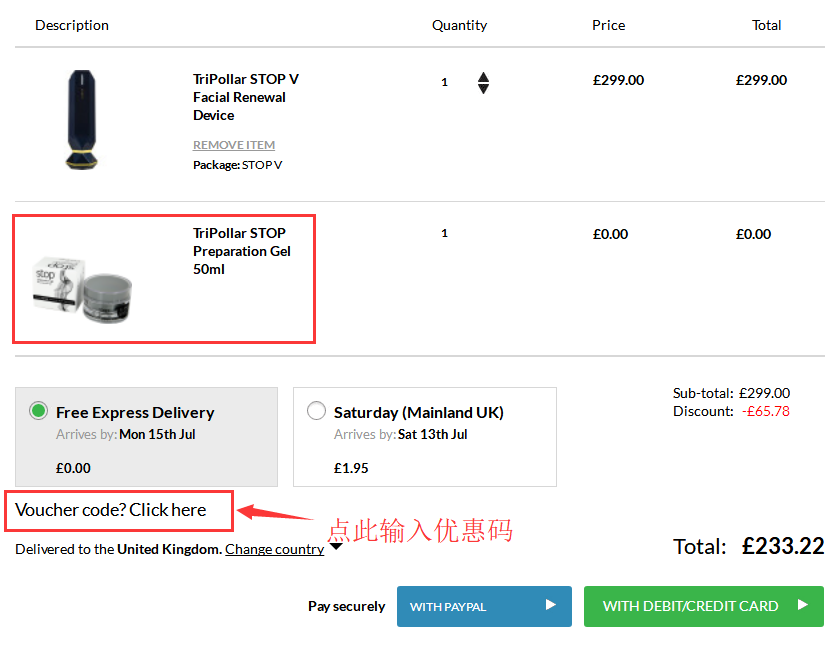Click the PayPal button's play arrow icon
Screen dimensions: 838x657
[550, 605]
